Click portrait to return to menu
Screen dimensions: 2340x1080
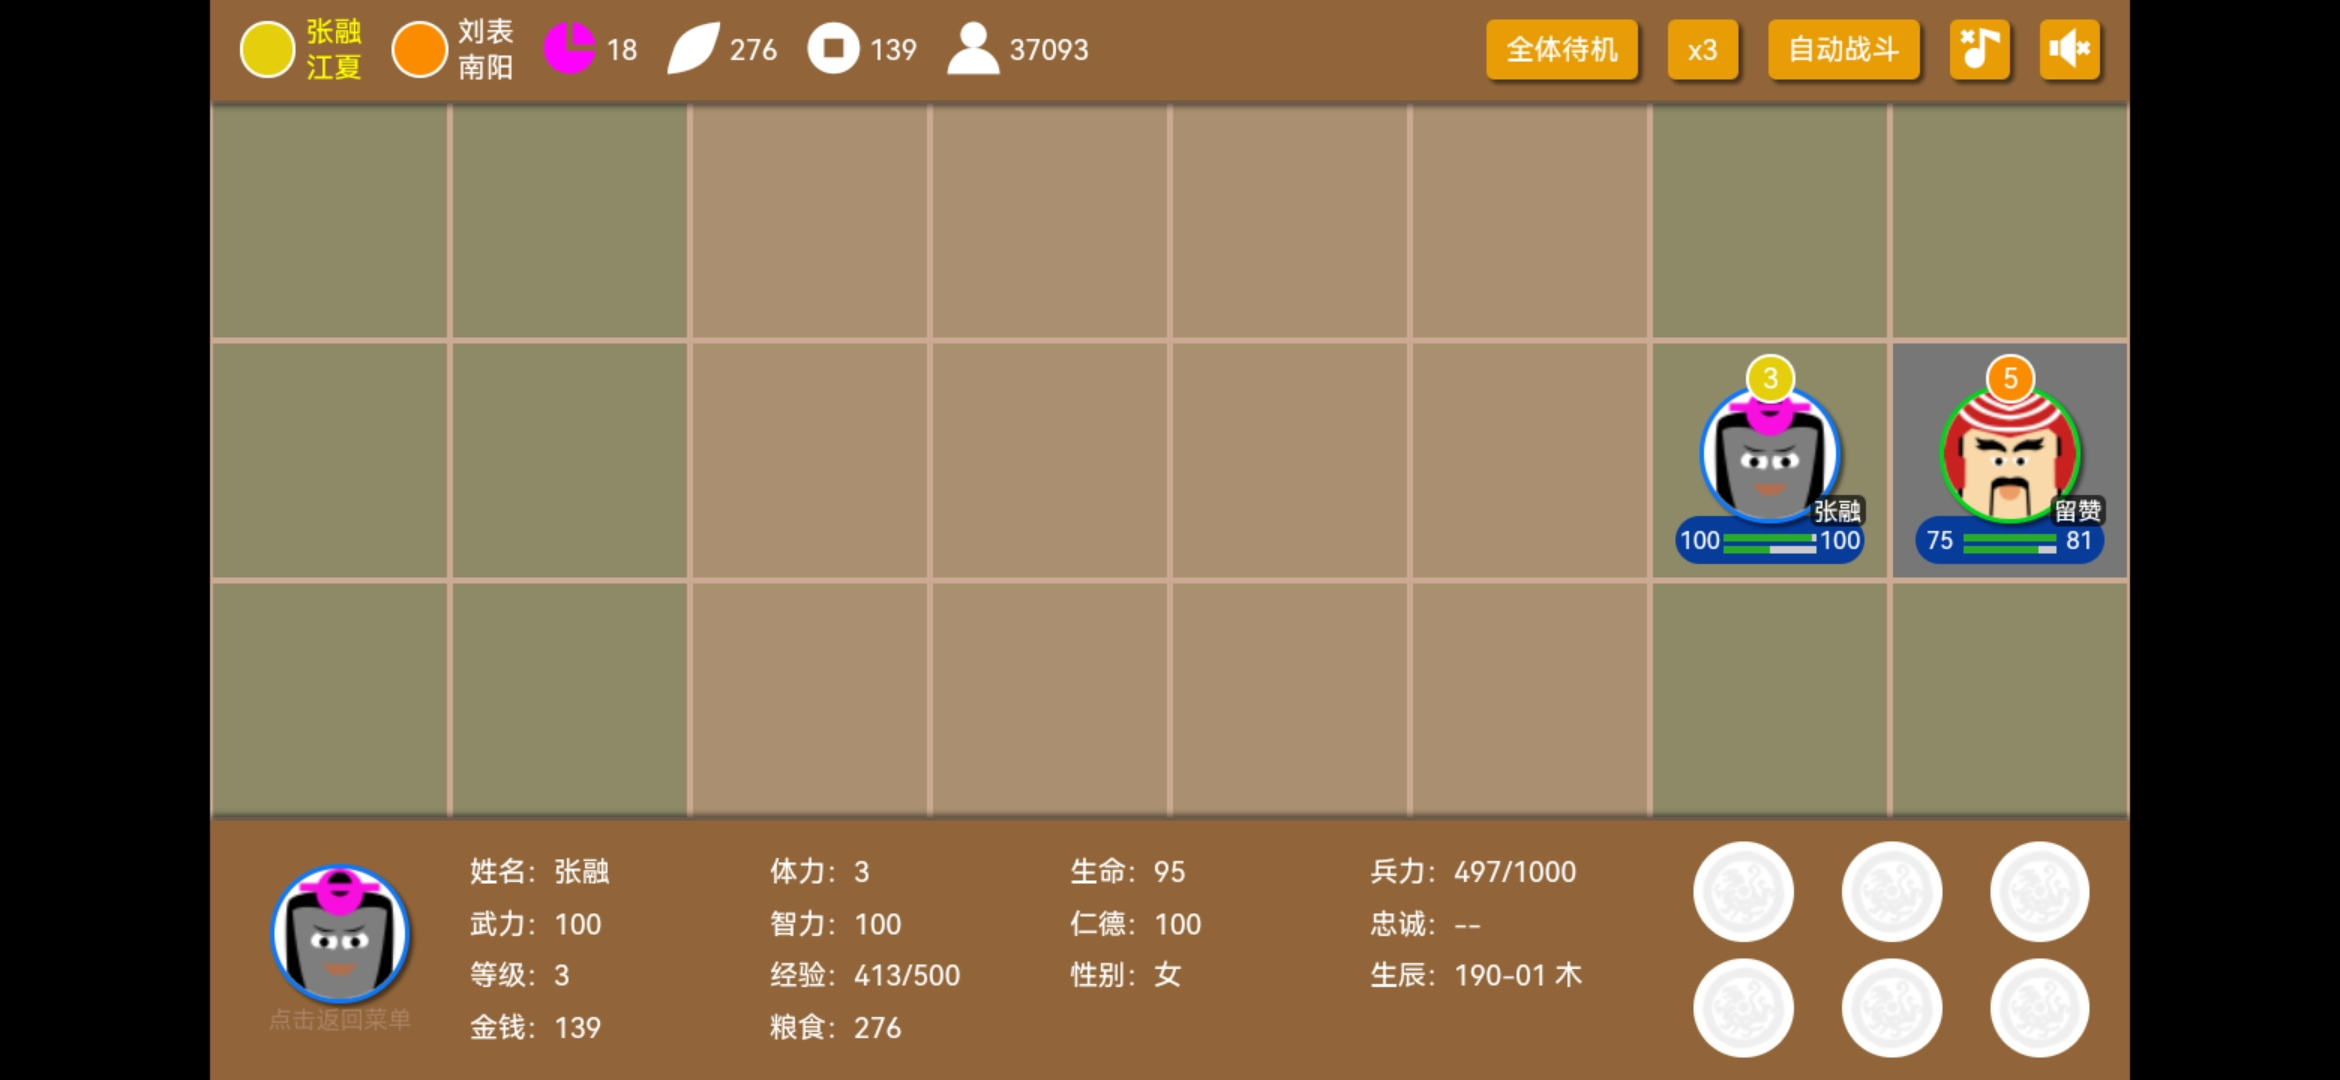coord(340,934)
